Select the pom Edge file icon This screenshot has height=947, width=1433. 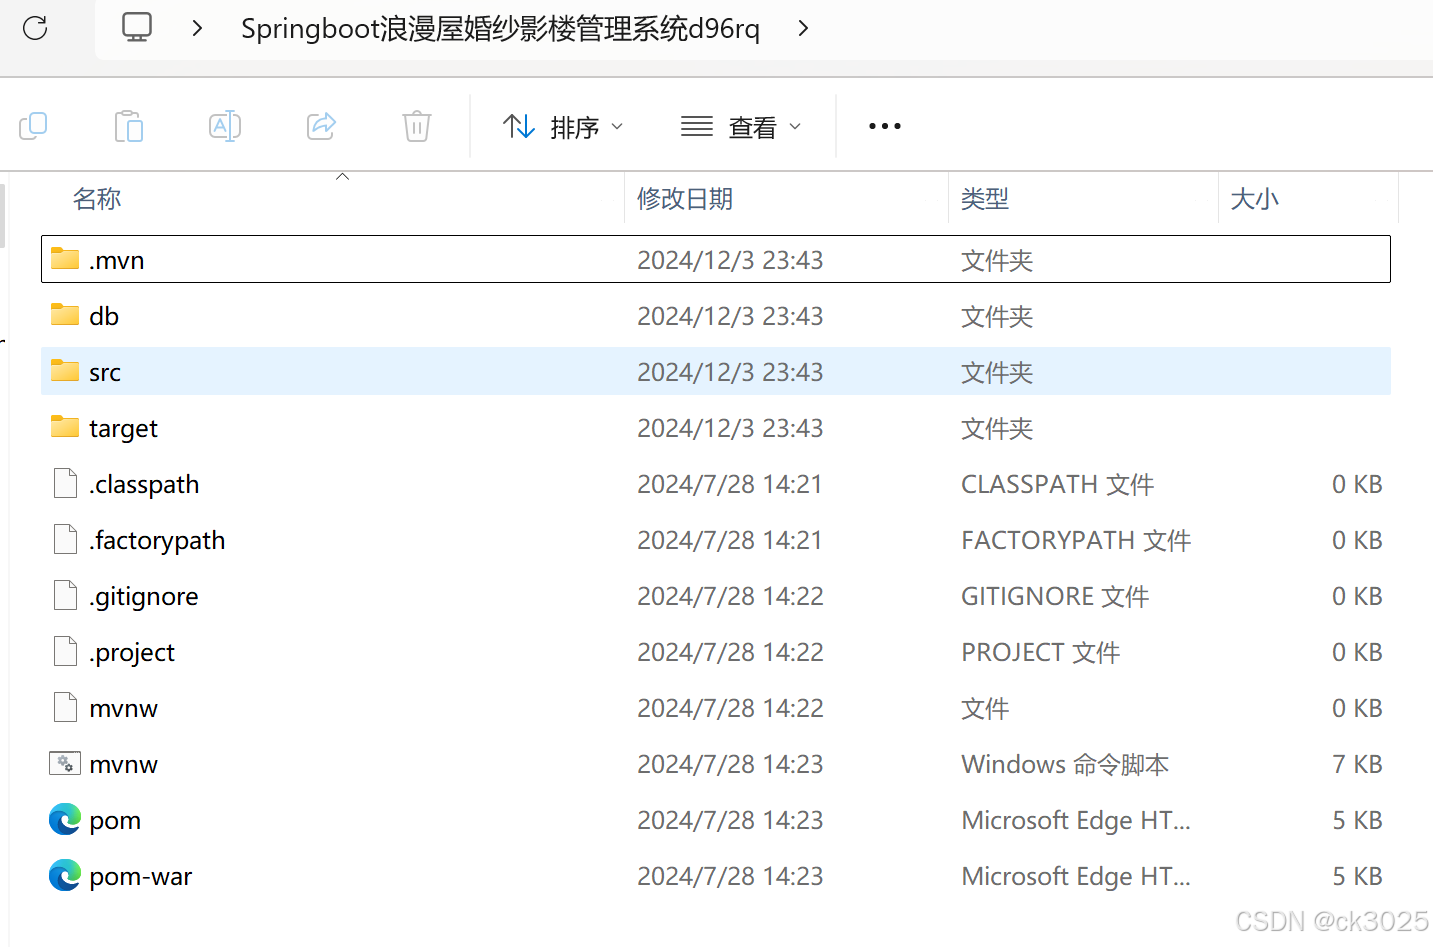(65, 819)
